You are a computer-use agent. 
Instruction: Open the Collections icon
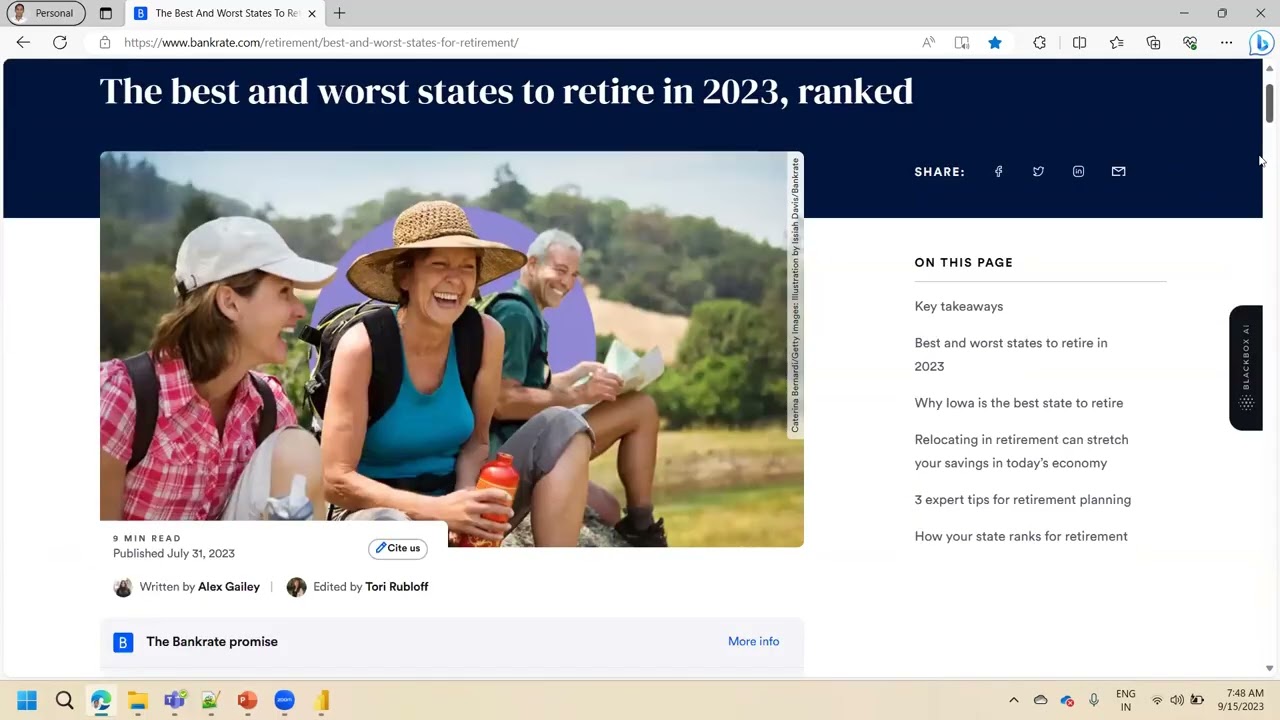coord(1154,42)
